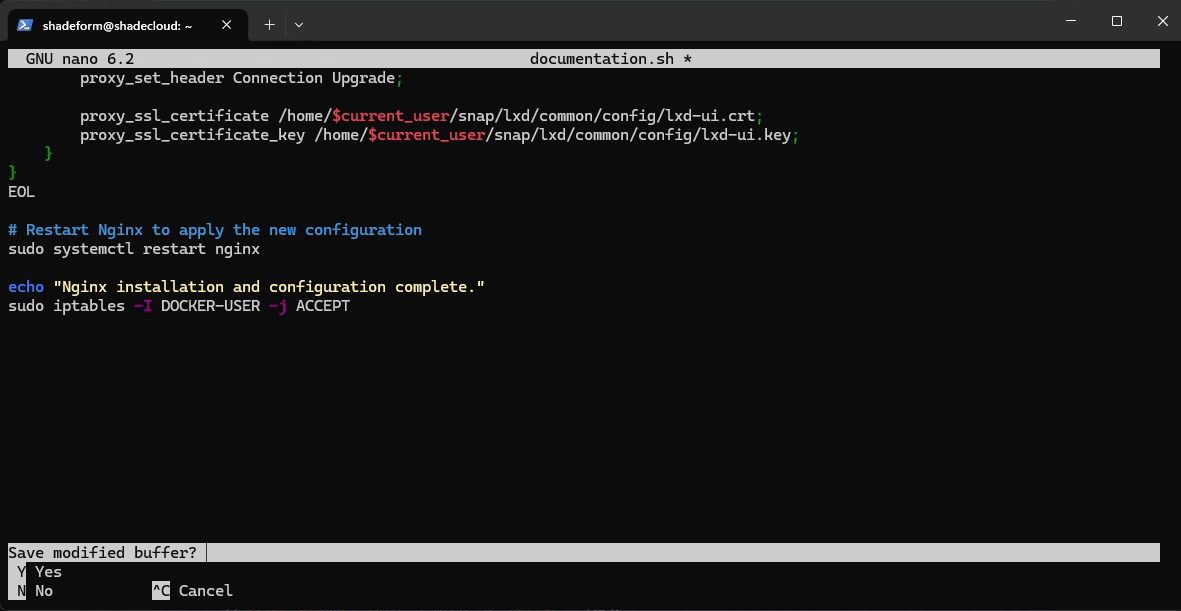Click the window close icon
Screen dimensions: 1181x611
coord(1162,20)
